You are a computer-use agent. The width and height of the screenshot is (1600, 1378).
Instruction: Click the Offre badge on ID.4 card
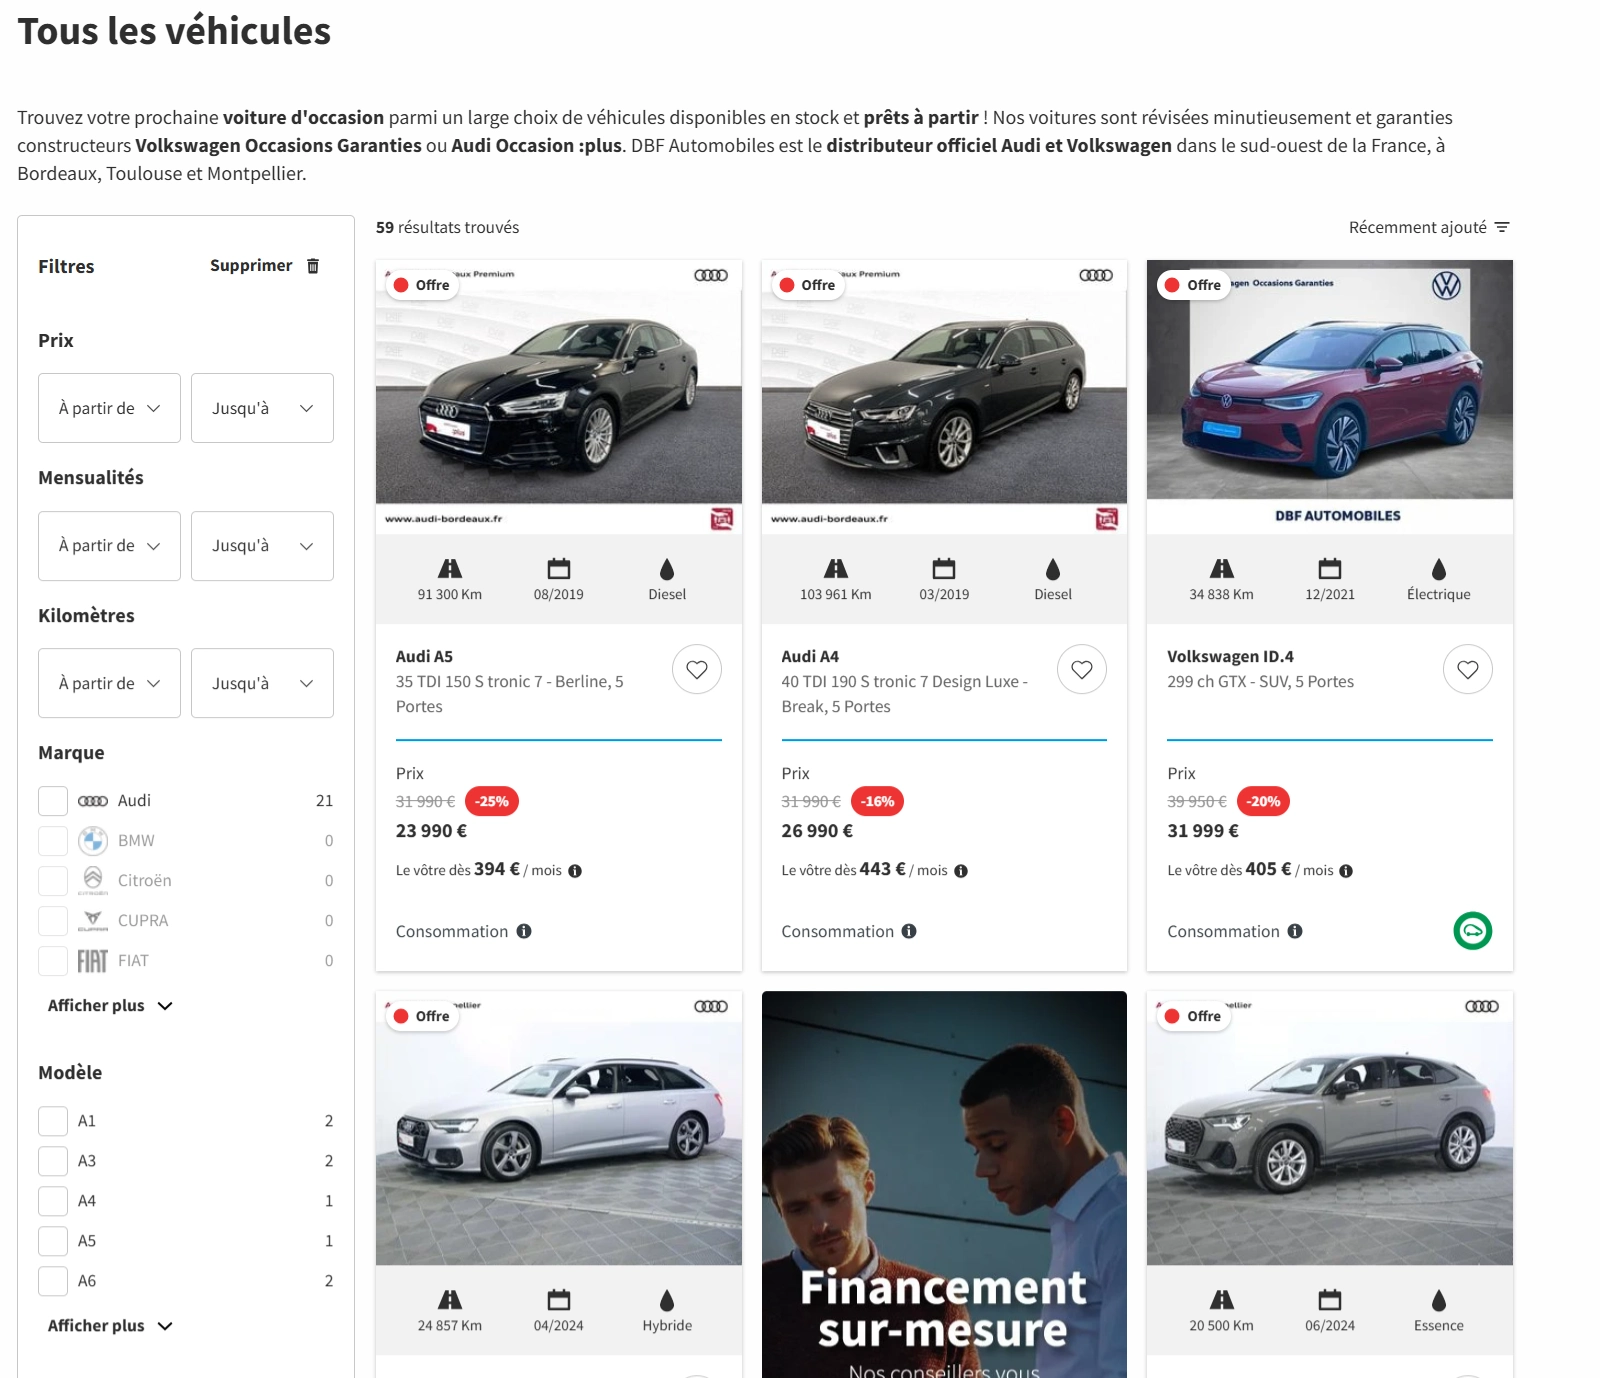[x=1194, y=285]
